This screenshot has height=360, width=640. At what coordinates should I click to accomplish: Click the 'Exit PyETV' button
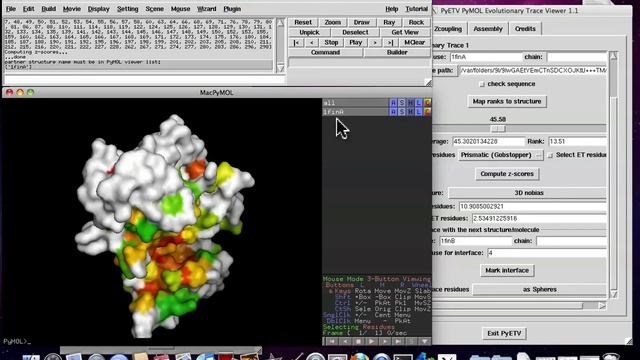[x=504, y=333]
